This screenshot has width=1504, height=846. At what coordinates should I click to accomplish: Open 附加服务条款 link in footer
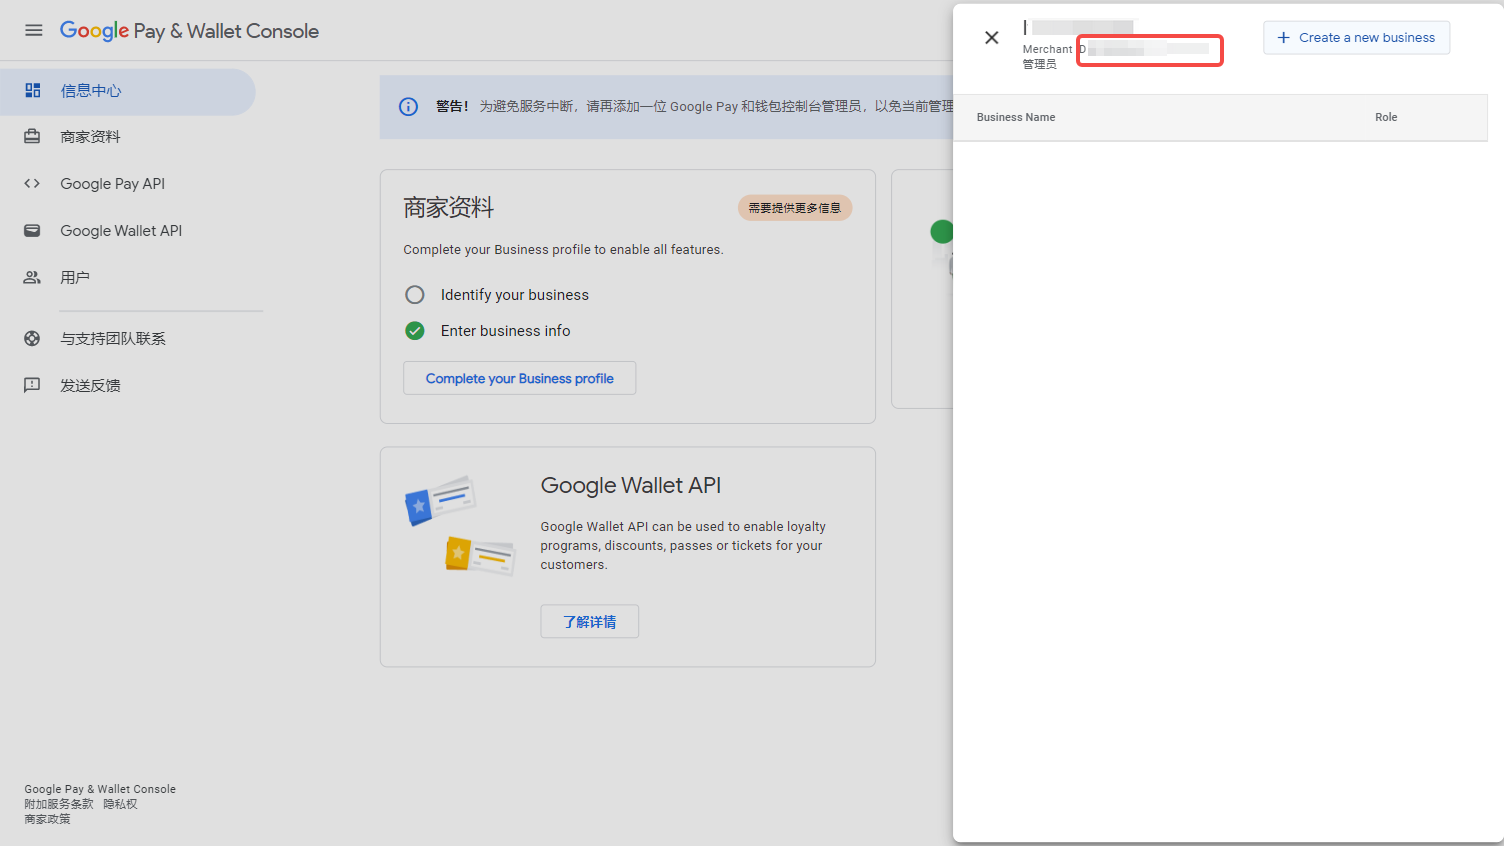[x=59, y=804]
